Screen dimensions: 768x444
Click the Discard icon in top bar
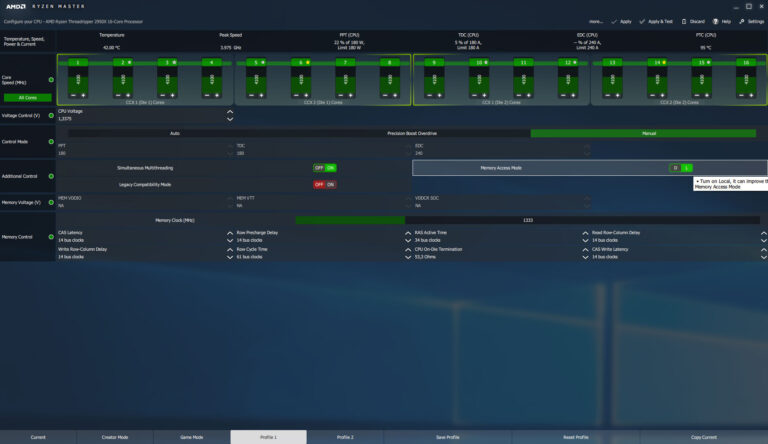click(684, 21)
